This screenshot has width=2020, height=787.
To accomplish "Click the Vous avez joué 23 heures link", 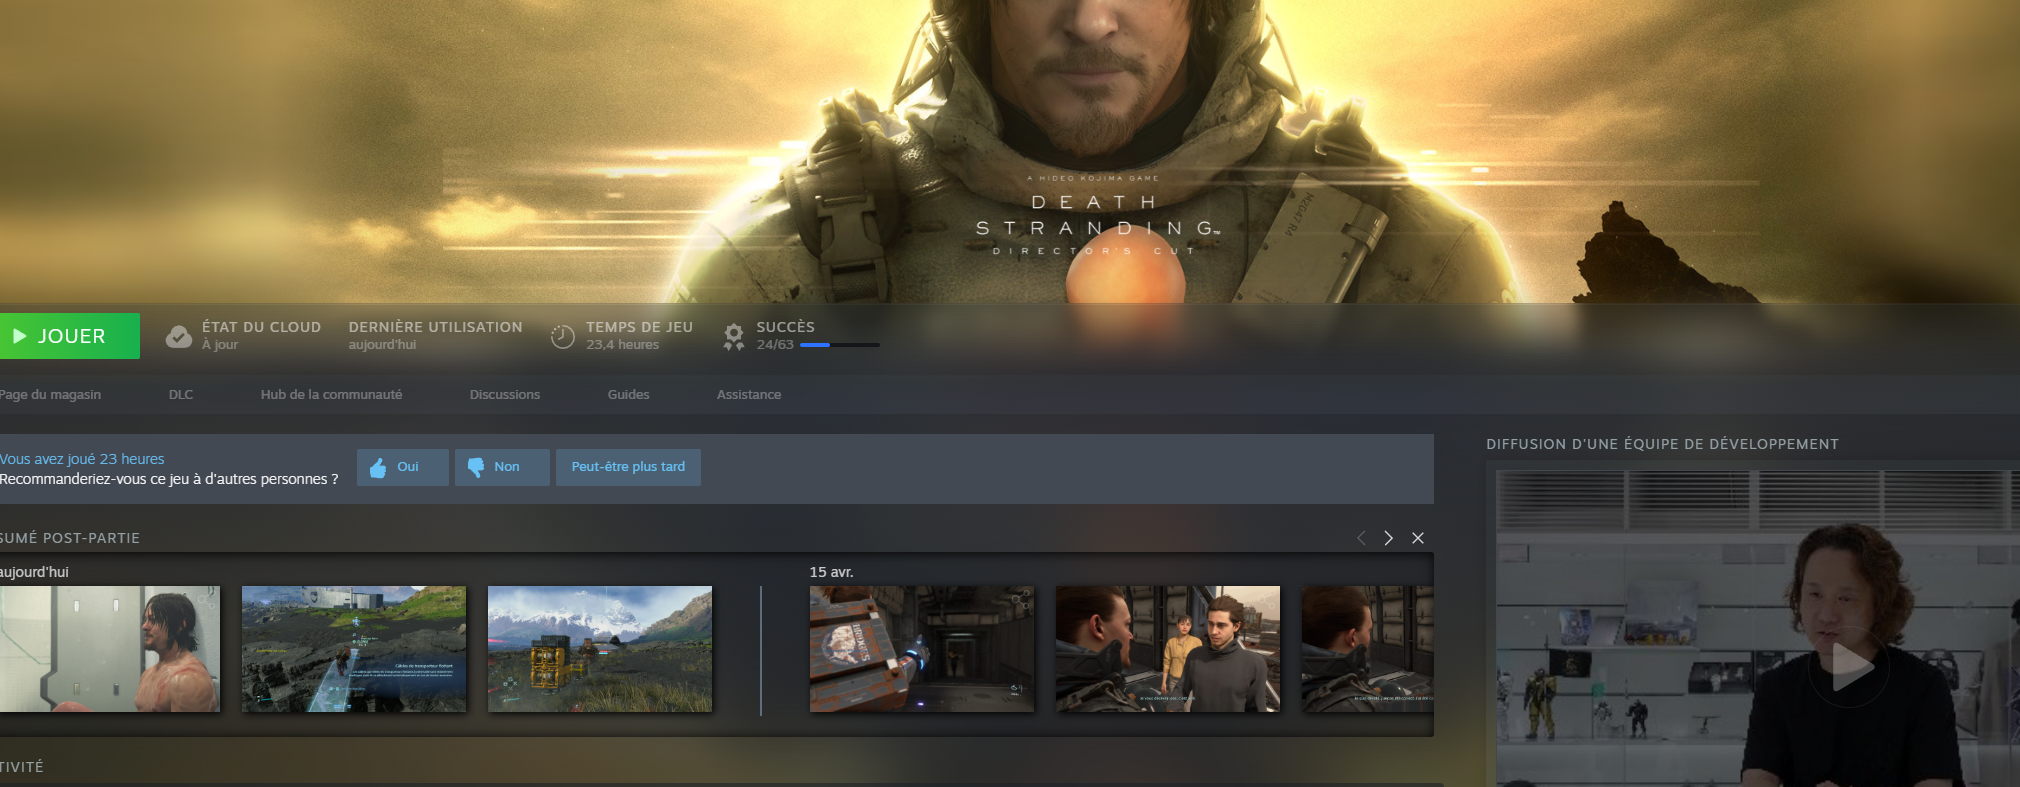I will coord(82,459).
